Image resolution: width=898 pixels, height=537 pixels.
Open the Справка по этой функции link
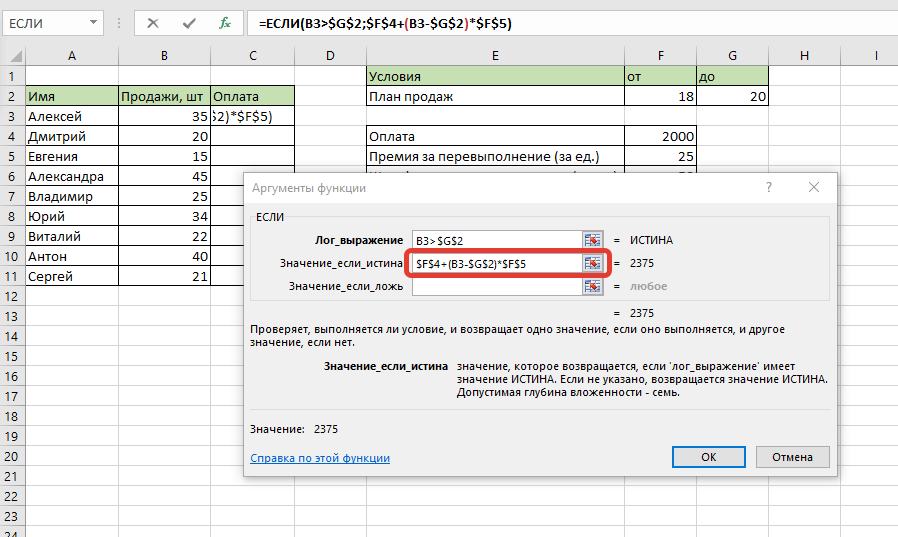(x=320, y=458)
